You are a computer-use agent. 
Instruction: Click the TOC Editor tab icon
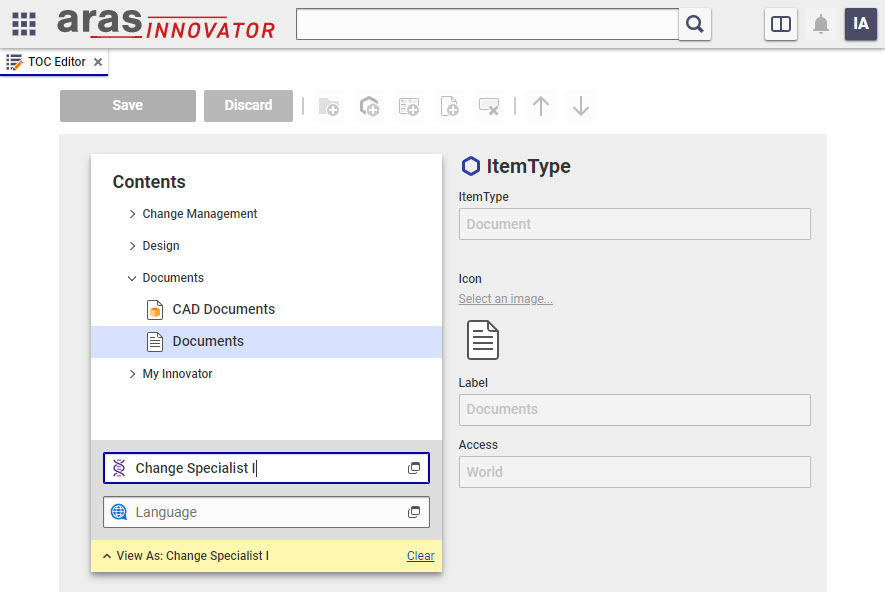click(x=14, y=62)
